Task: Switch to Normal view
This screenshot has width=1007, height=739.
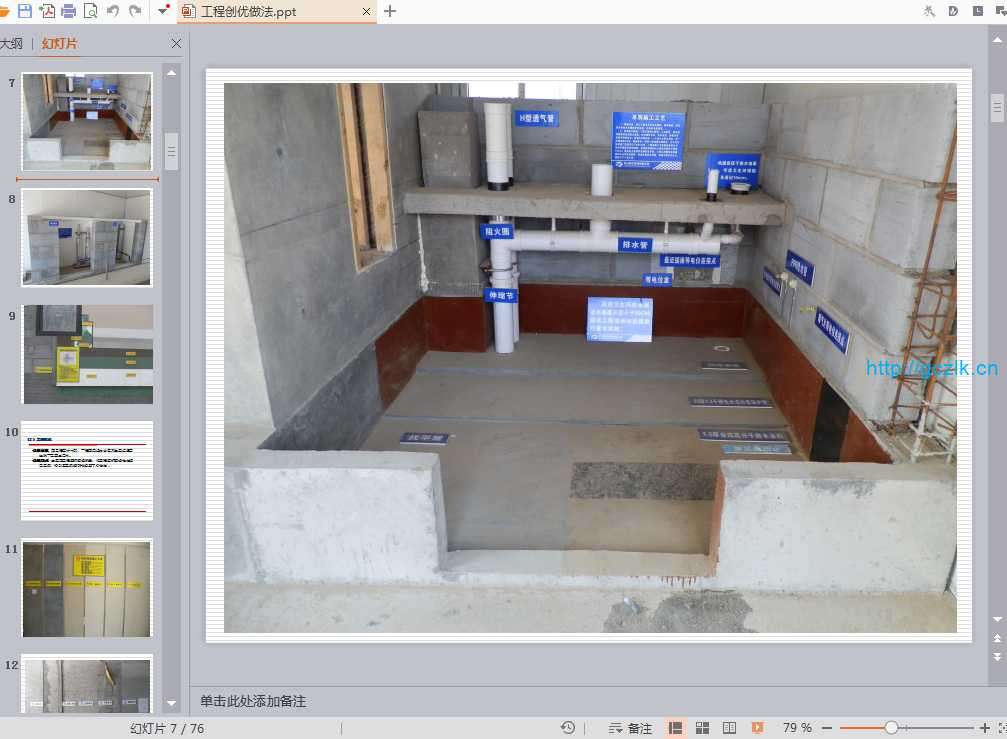Action: [676, 728]
